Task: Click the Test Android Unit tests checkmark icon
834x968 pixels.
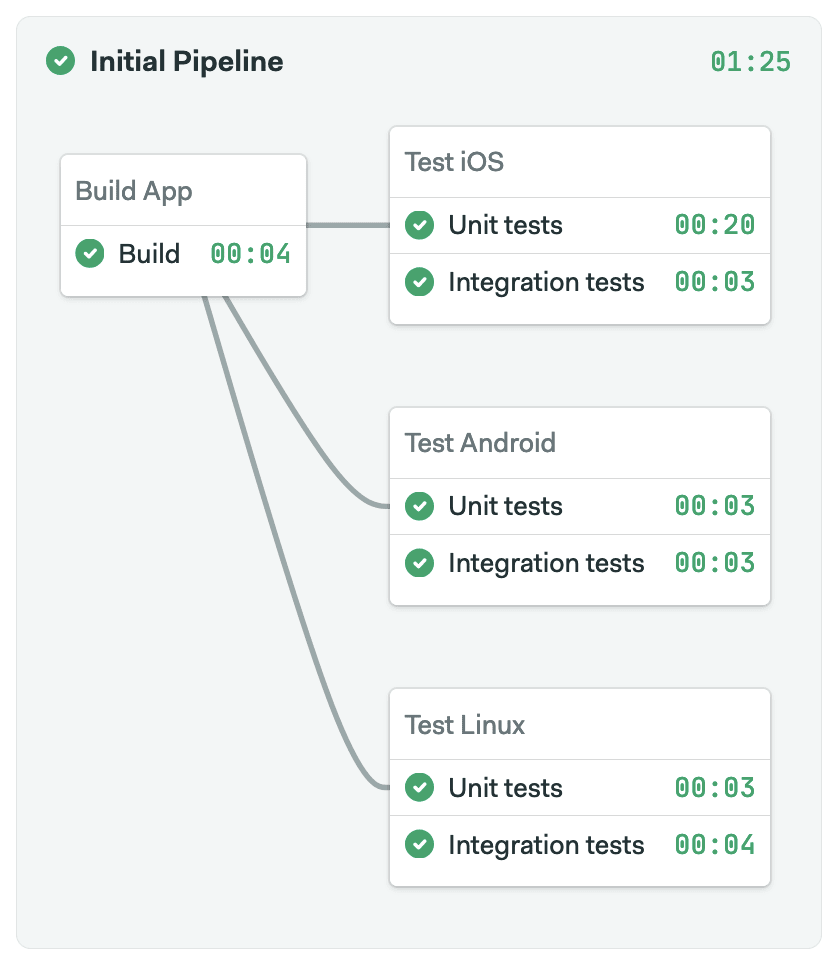Action: click(419, 506)
